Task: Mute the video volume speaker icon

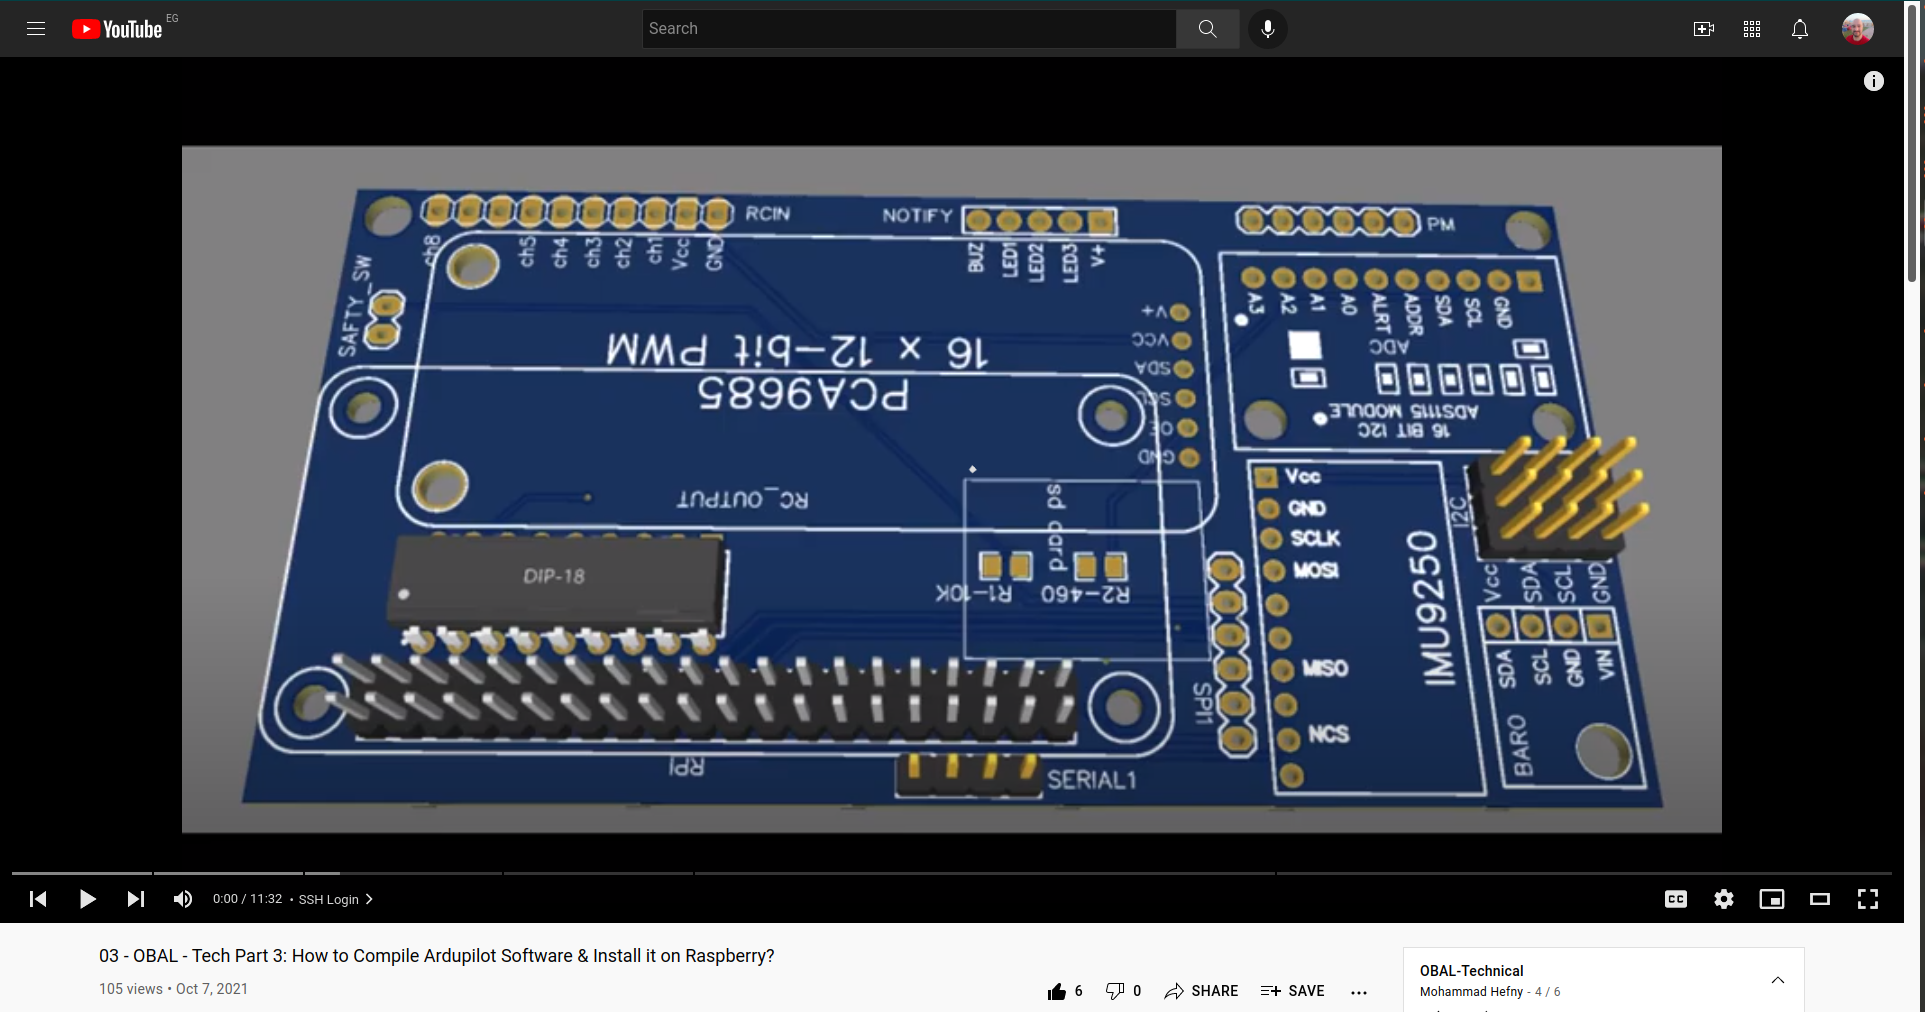Action: click(x=183, y=899)
